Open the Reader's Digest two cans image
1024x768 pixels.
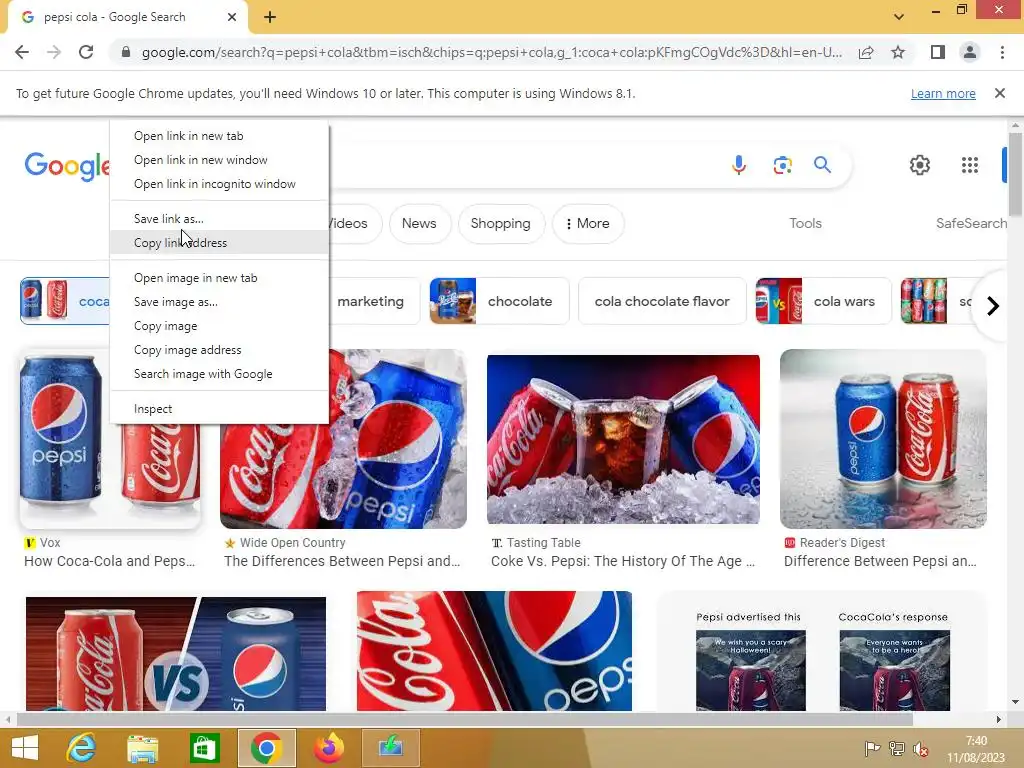pyautogui.click(x=883, y=439)
